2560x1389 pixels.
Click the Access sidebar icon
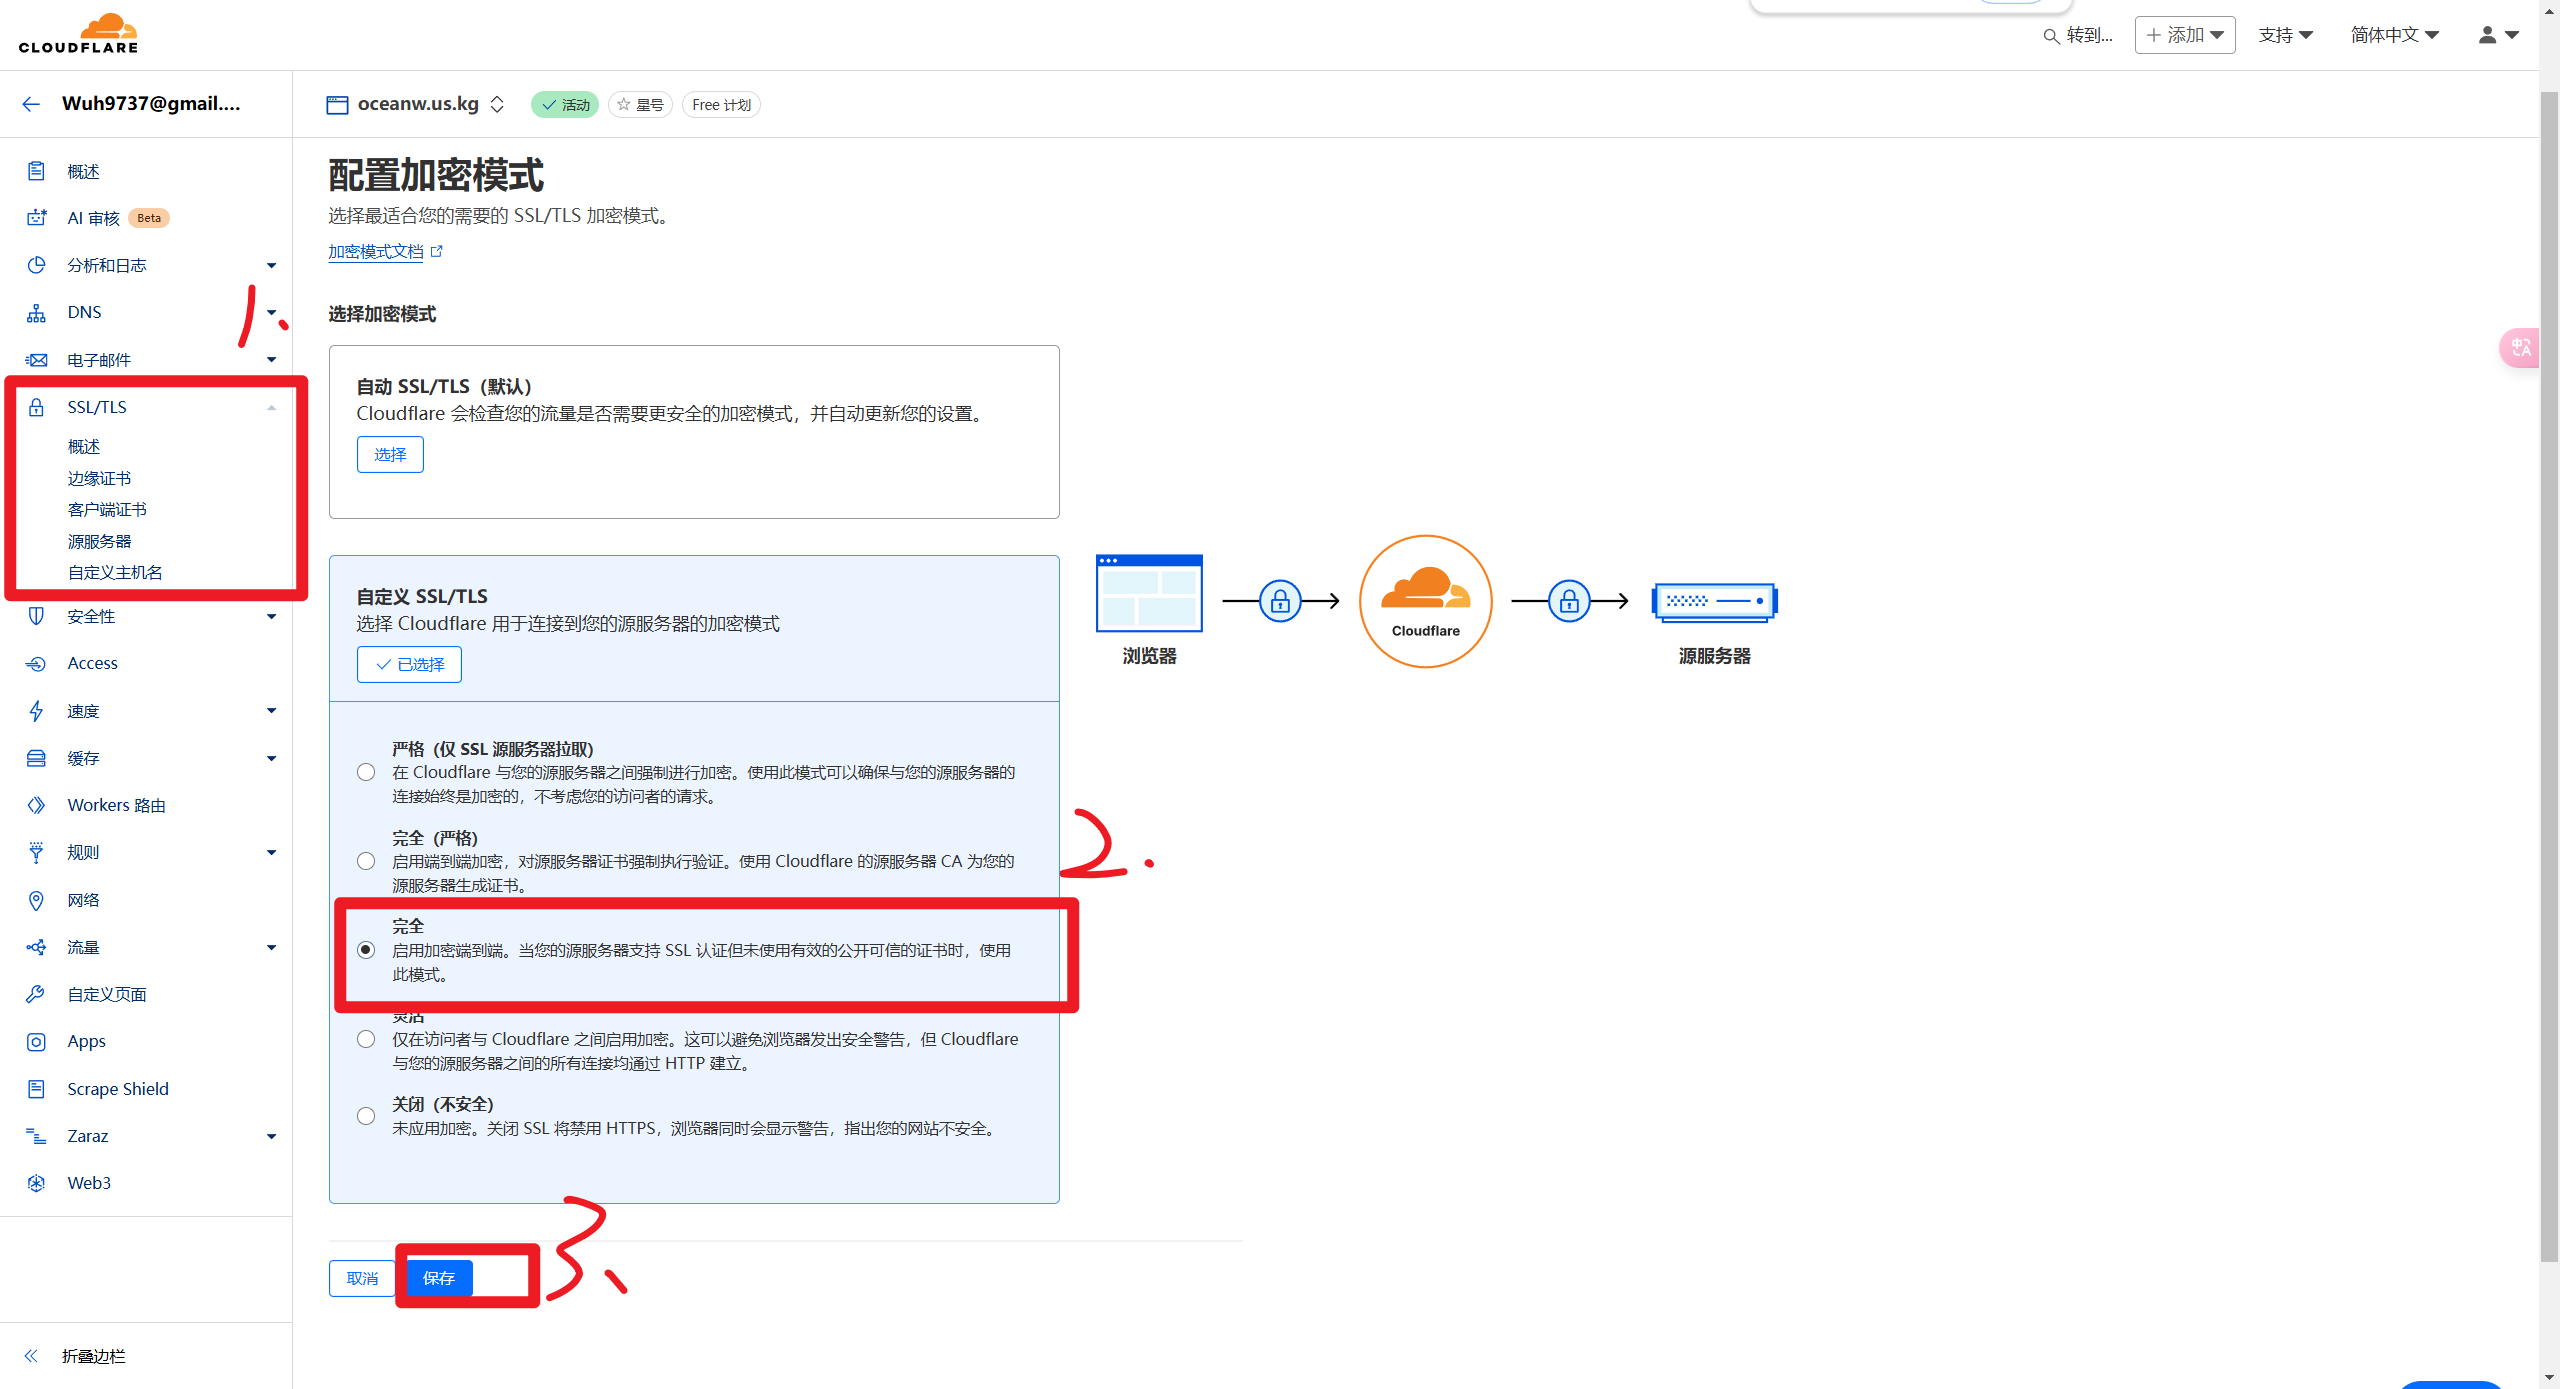click(36, 664)
